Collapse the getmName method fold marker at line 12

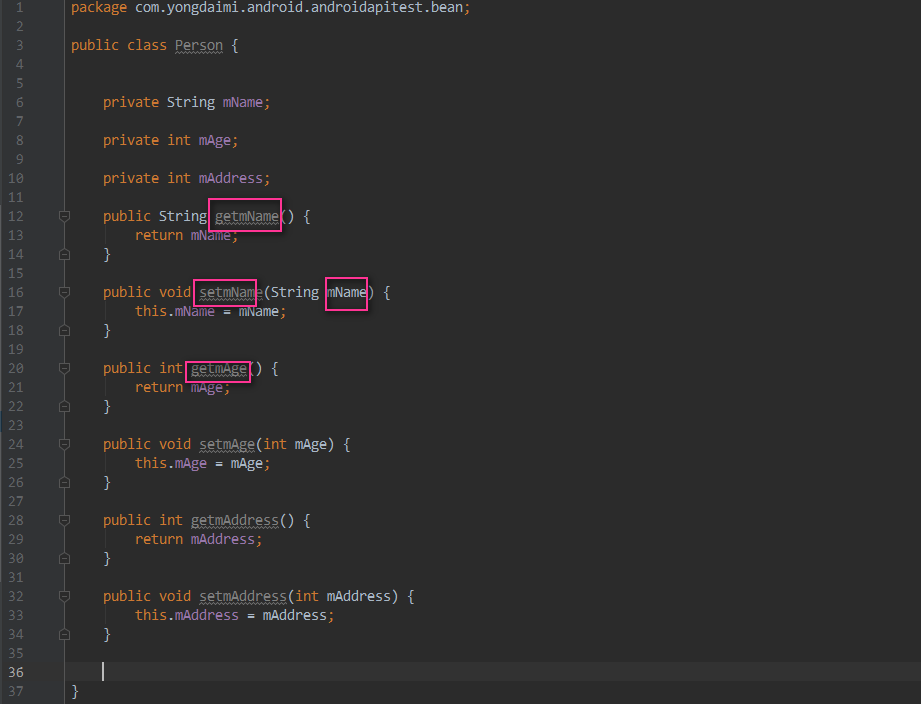pos(65,216)
